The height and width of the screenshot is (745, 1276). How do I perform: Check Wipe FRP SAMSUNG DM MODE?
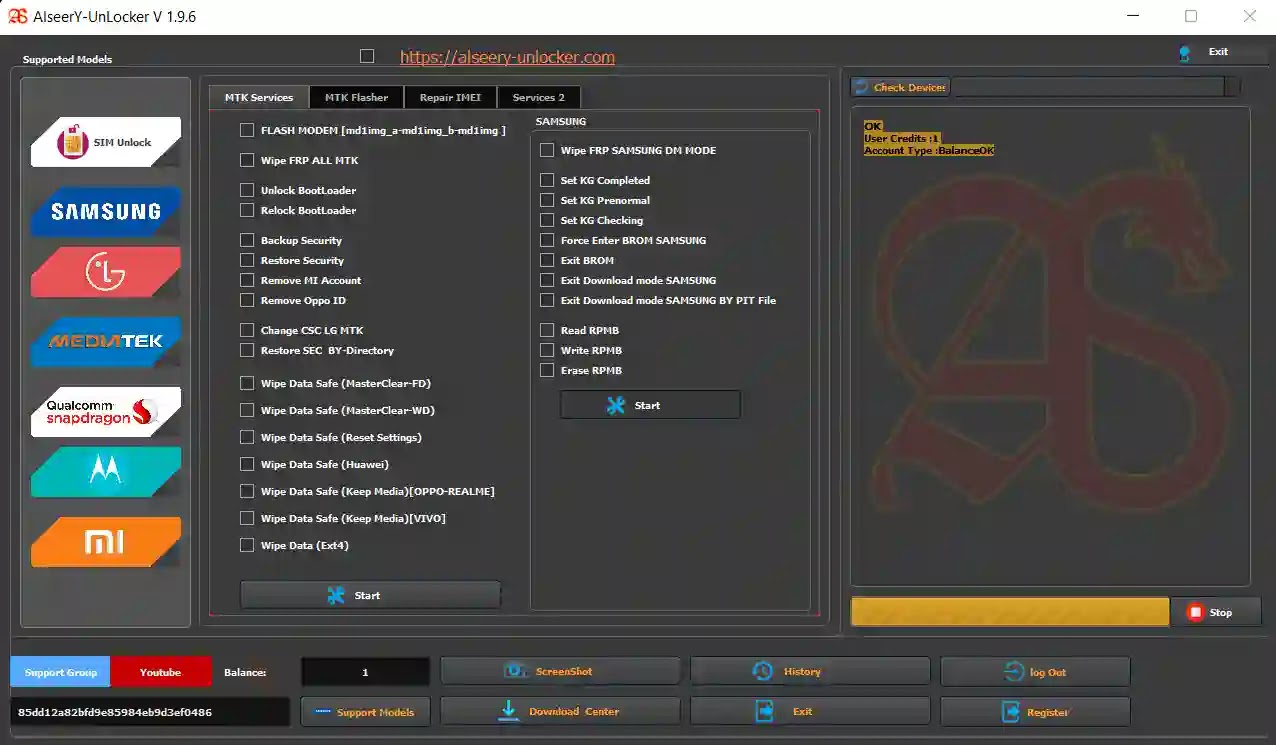(547, 150)
